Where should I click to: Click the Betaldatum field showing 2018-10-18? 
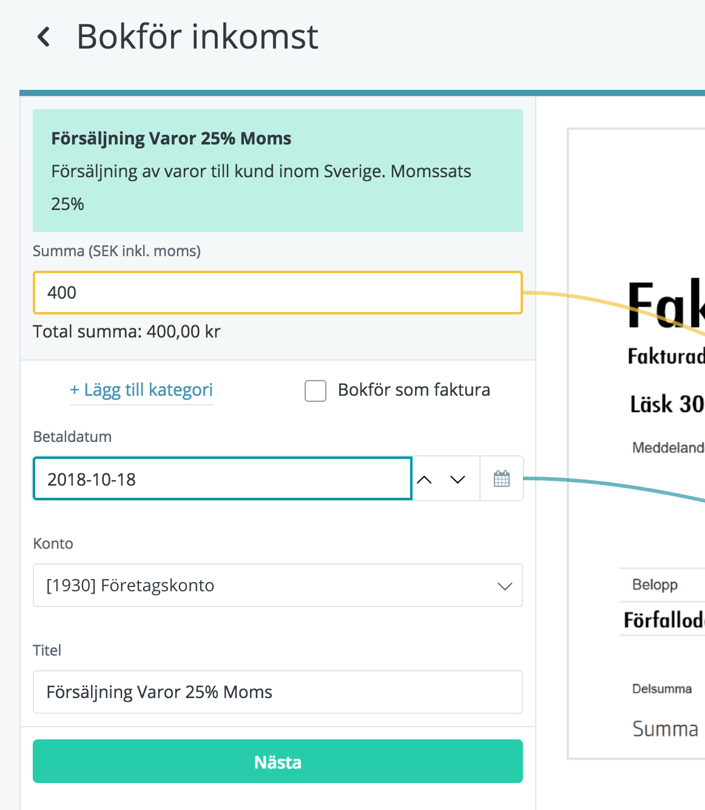[223, 478]
